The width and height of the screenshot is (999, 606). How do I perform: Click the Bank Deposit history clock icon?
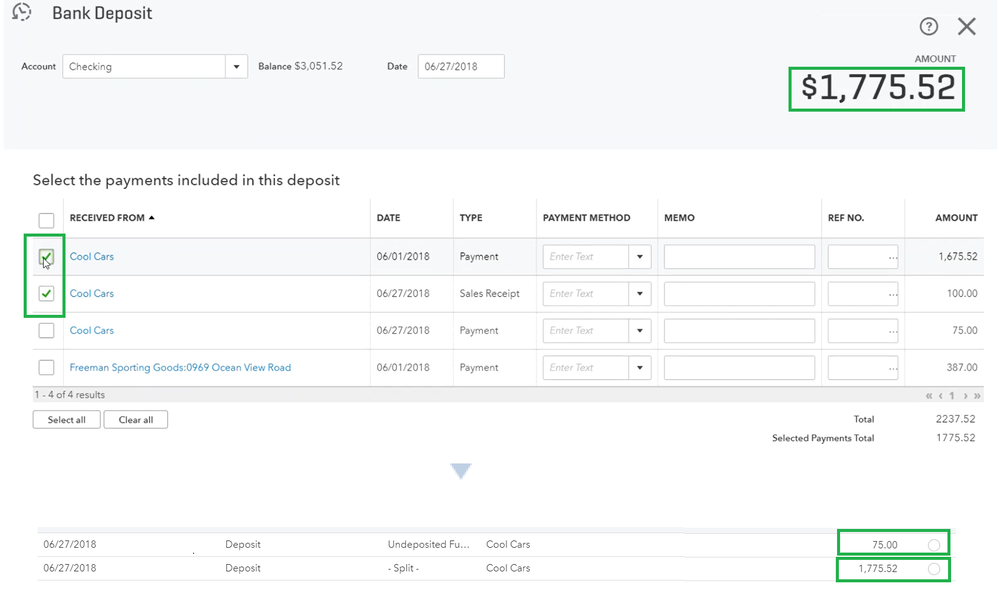pyautogui.click(x=22, y=14)
